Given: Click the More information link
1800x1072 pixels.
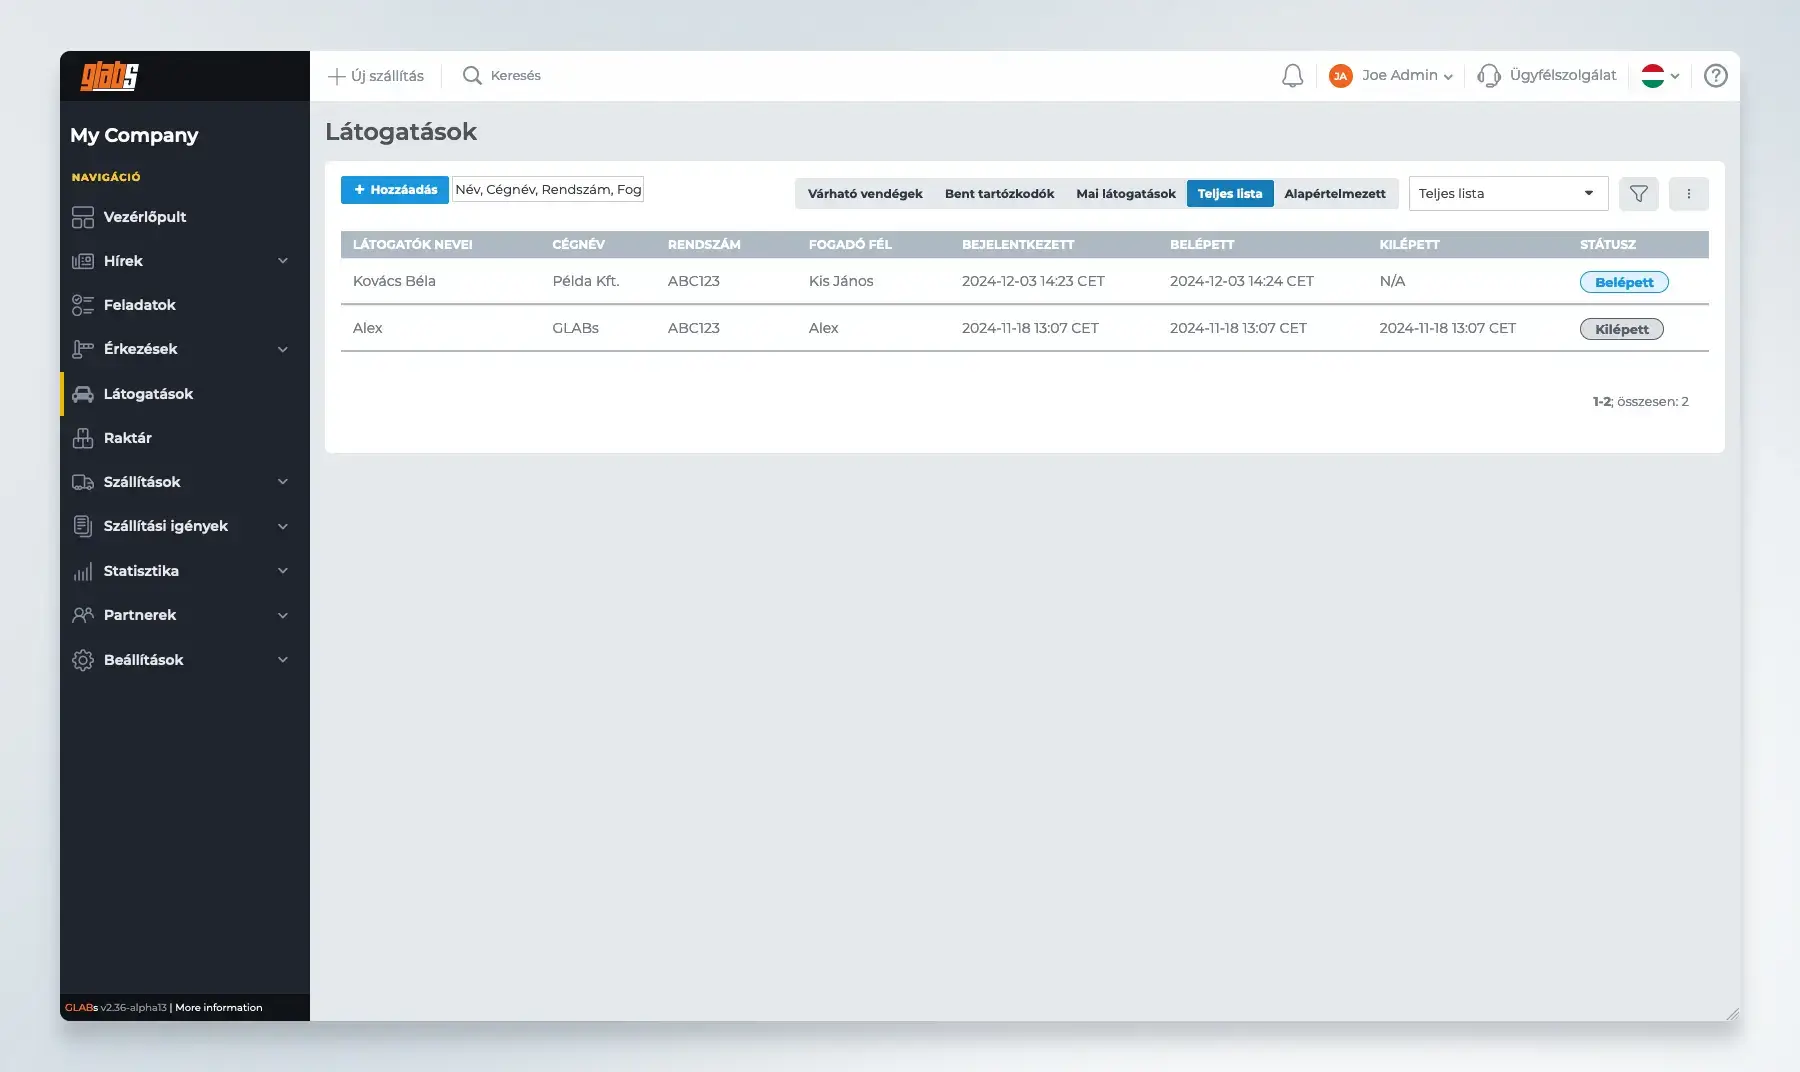Looking at the screenshot, I should click(x=219, y=1008).
